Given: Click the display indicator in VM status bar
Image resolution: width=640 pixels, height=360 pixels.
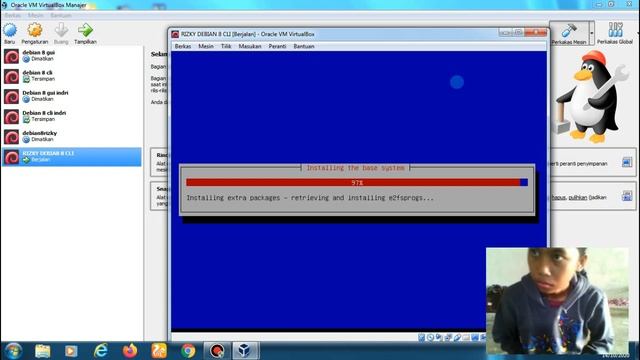Looking at the screenshot, I should point(475,337).
